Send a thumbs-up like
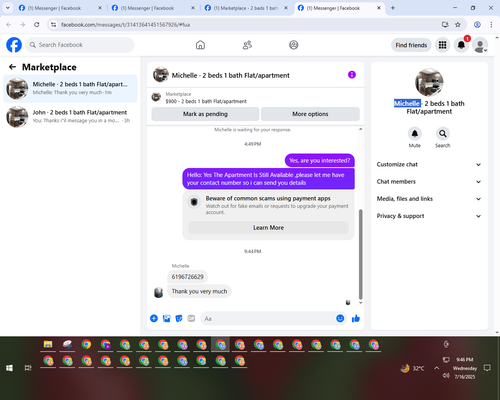Image resolution: width=500 pixels, height=400 pixels. click(356, 318)
